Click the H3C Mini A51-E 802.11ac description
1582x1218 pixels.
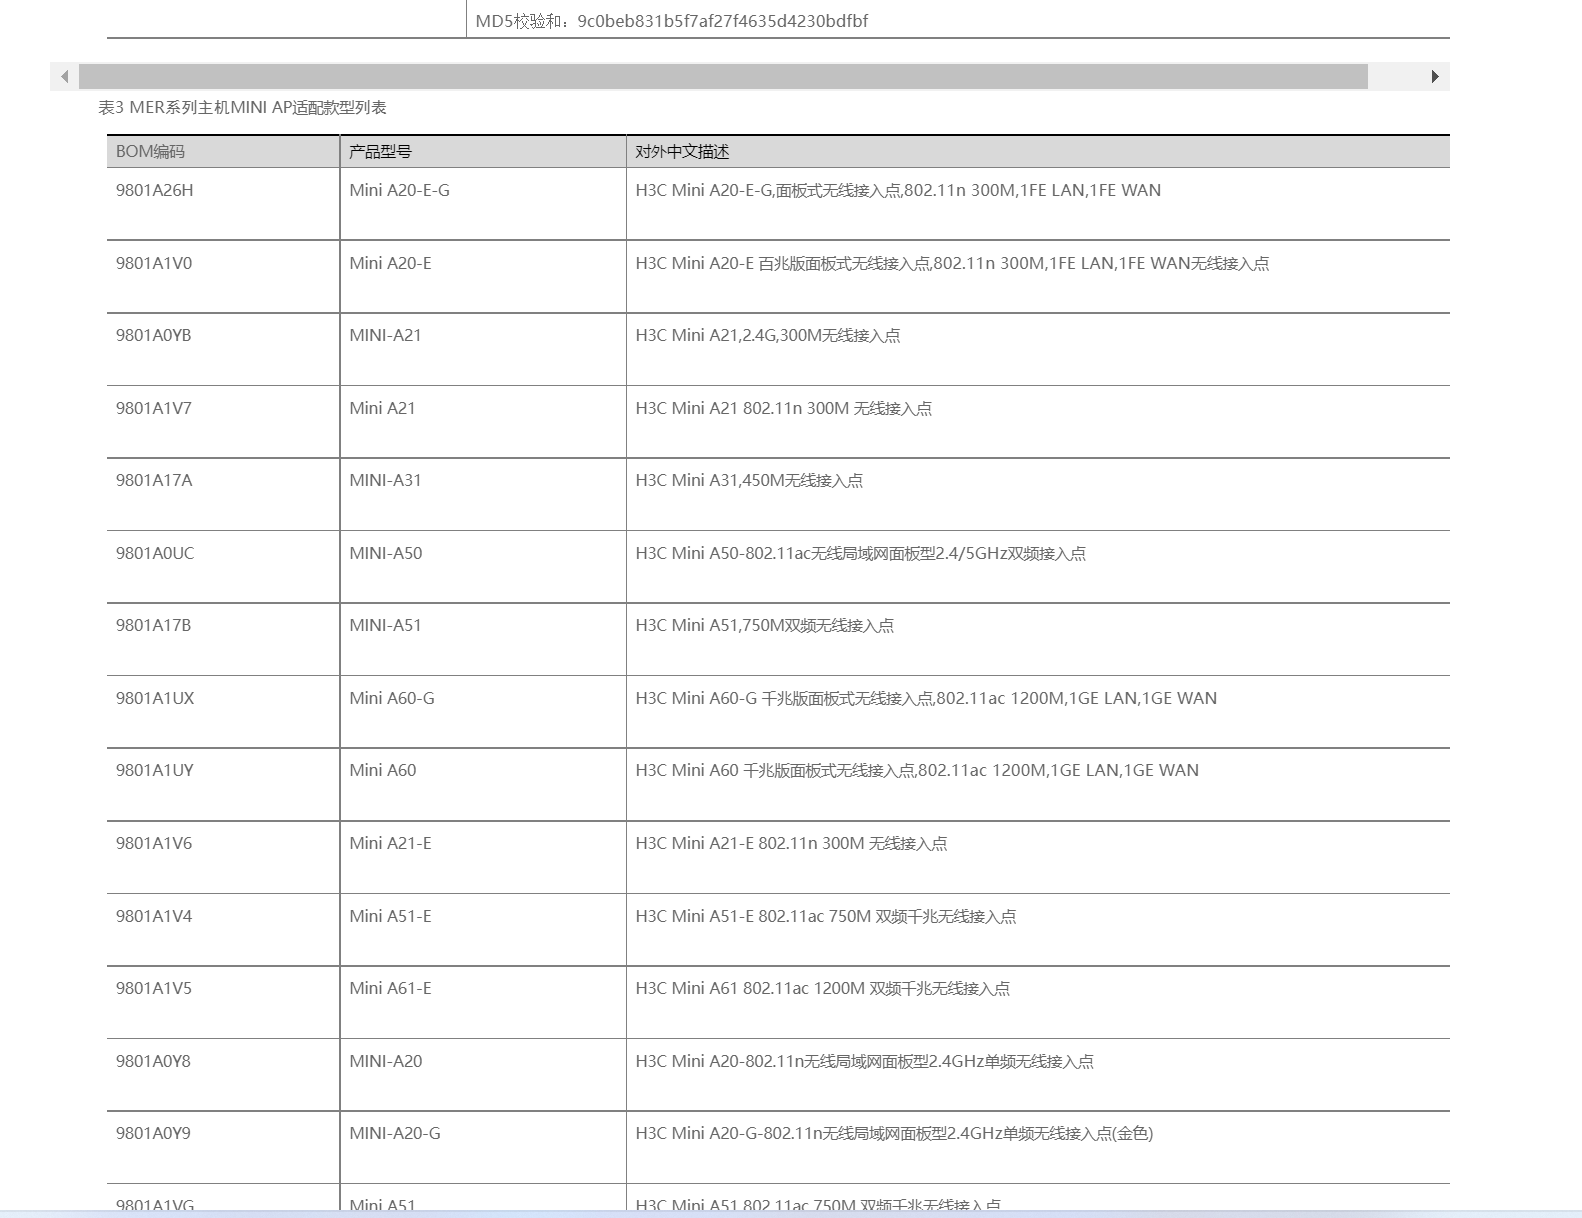point(825,916)
